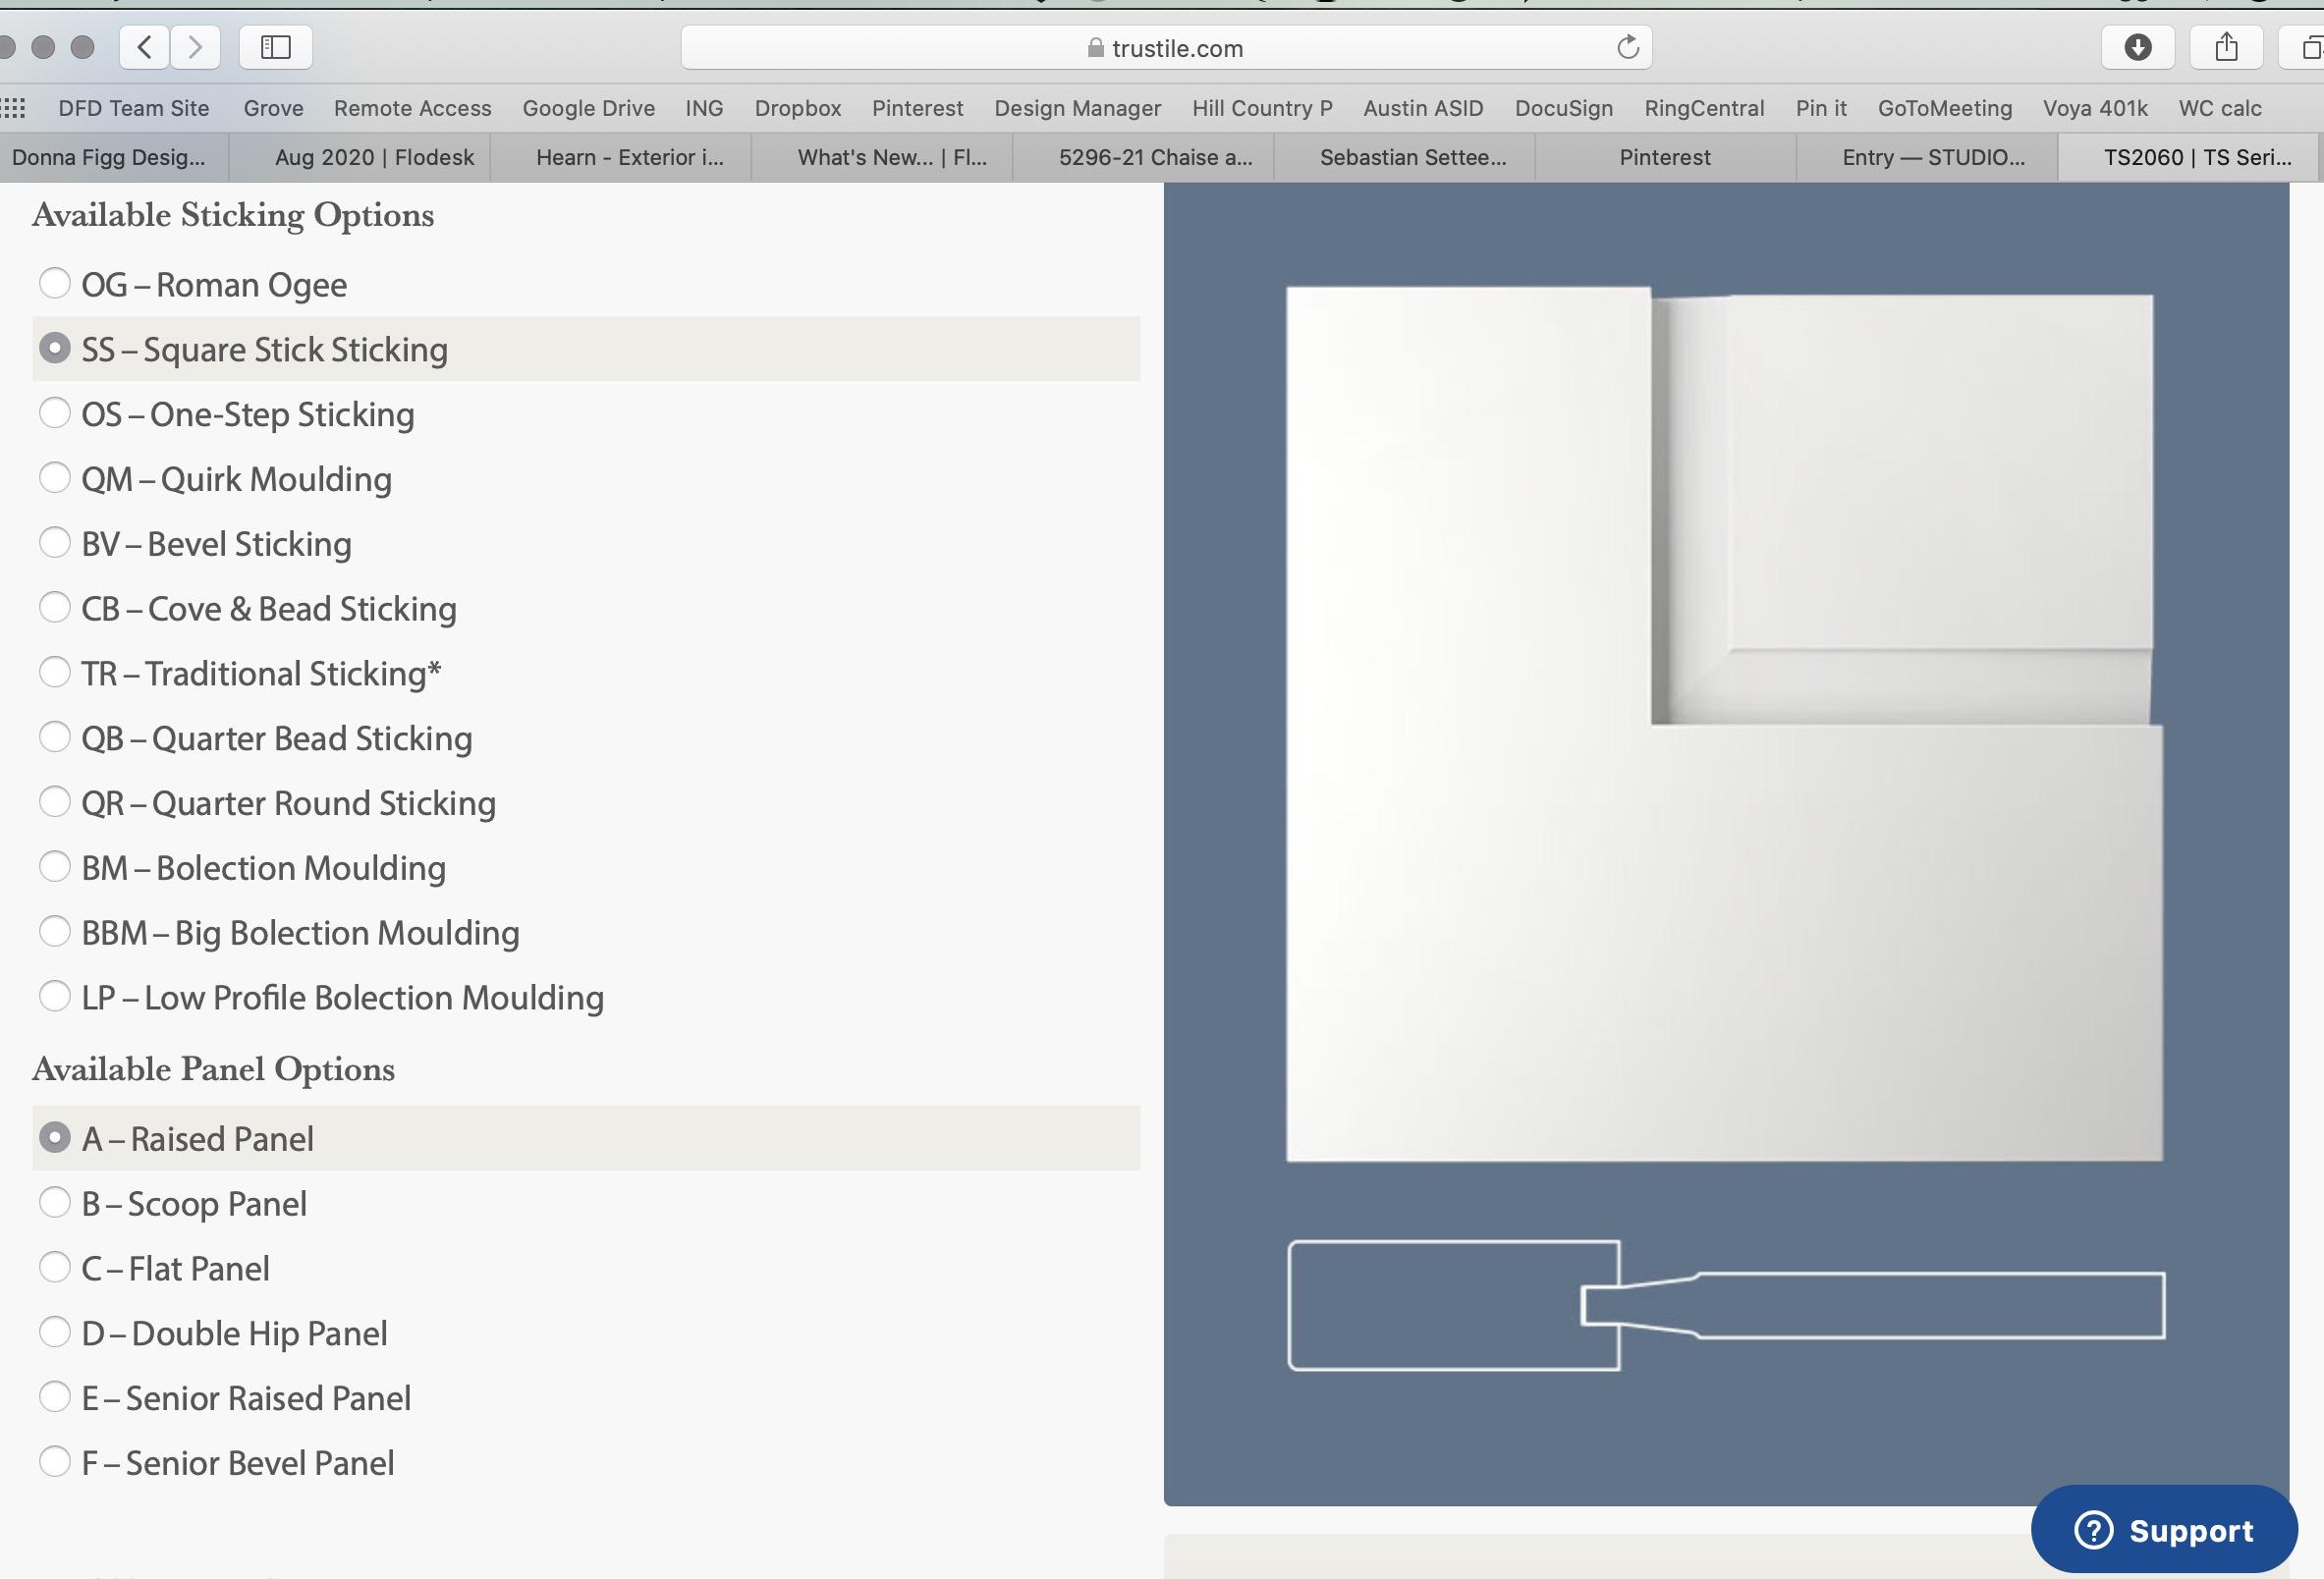
Task: Click the reload page icon
Action: pos(1627,47)
